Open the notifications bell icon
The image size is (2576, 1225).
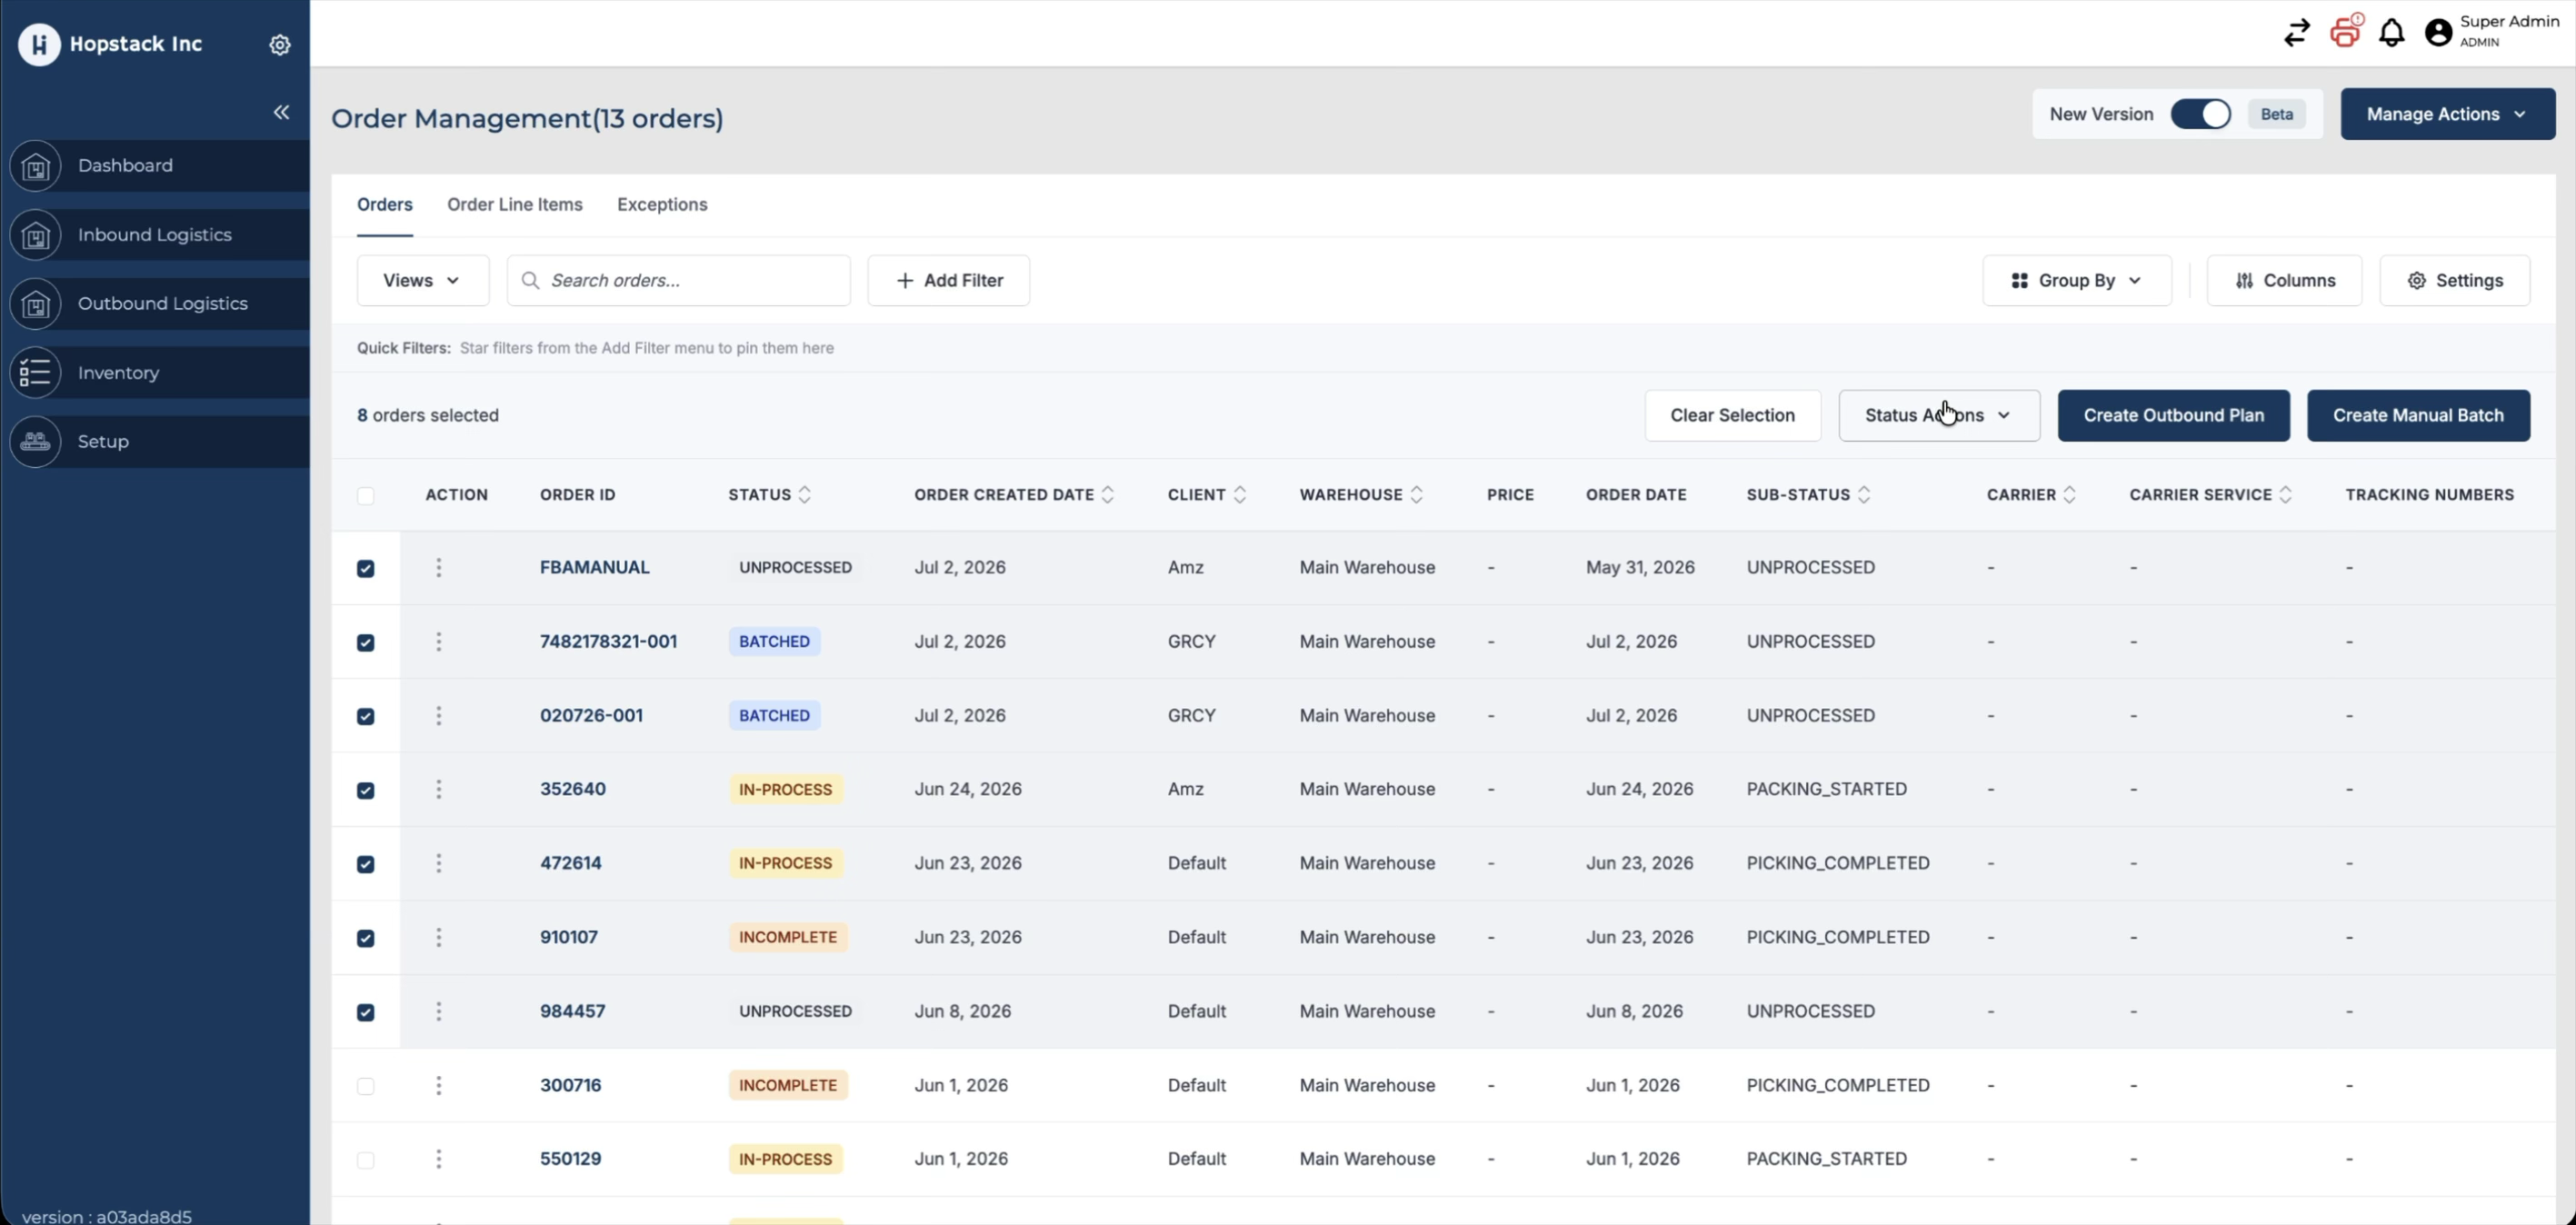2391,33
